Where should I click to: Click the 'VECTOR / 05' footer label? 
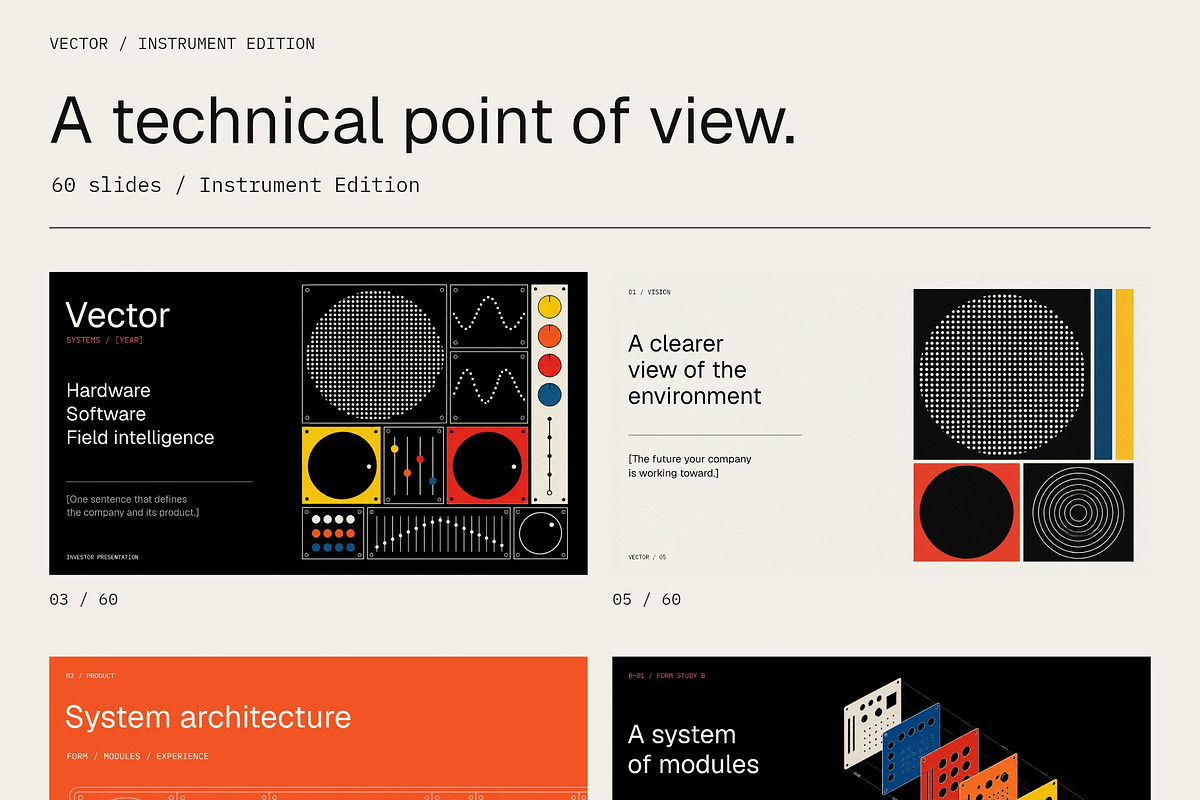(x=647, y=557)
